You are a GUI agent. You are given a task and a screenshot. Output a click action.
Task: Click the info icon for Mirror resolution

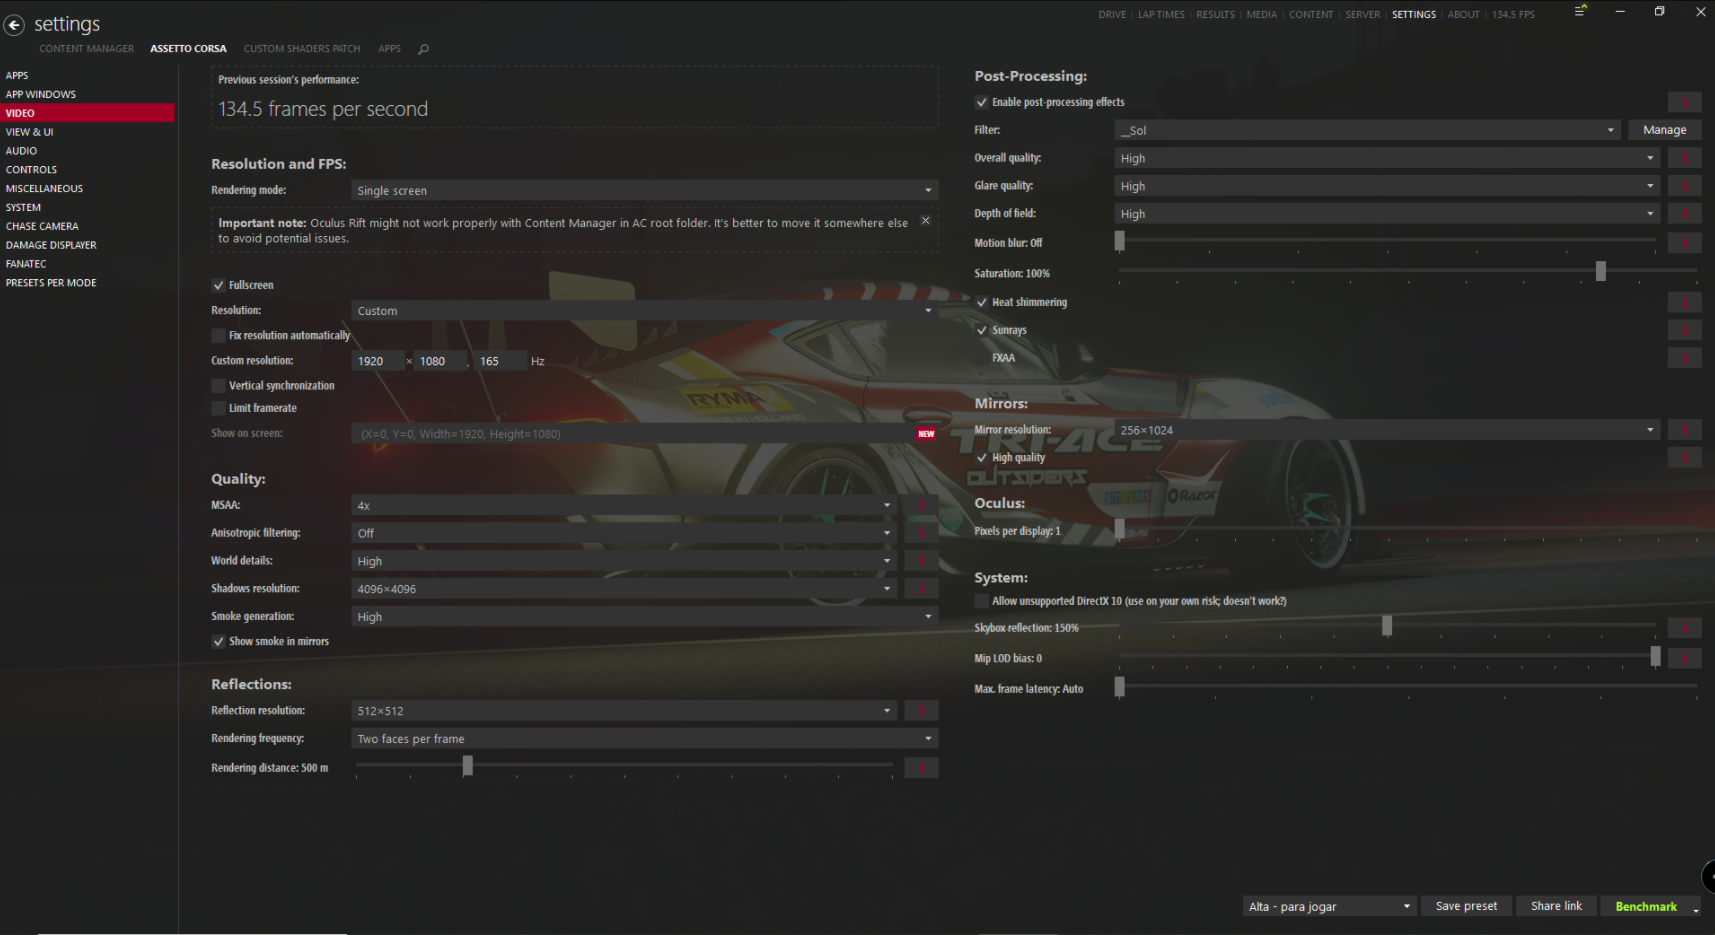click(1684, 430)
